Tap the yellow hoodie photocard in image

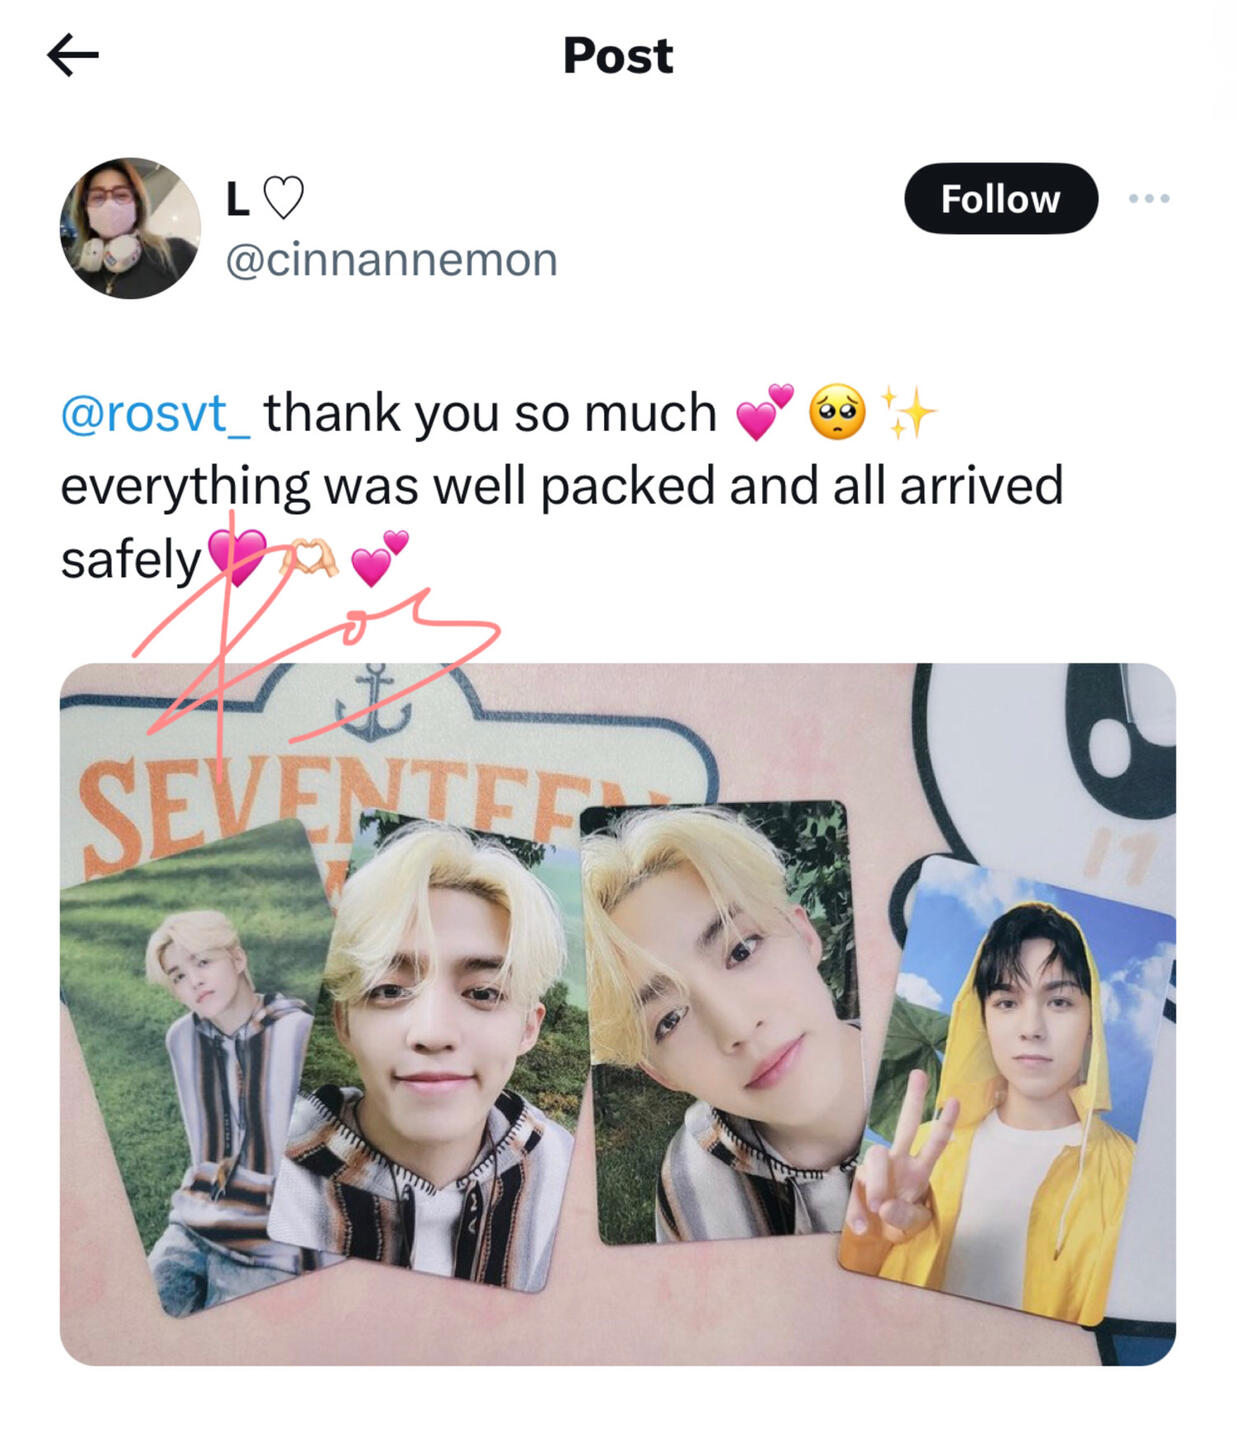pos(1008,1090)
